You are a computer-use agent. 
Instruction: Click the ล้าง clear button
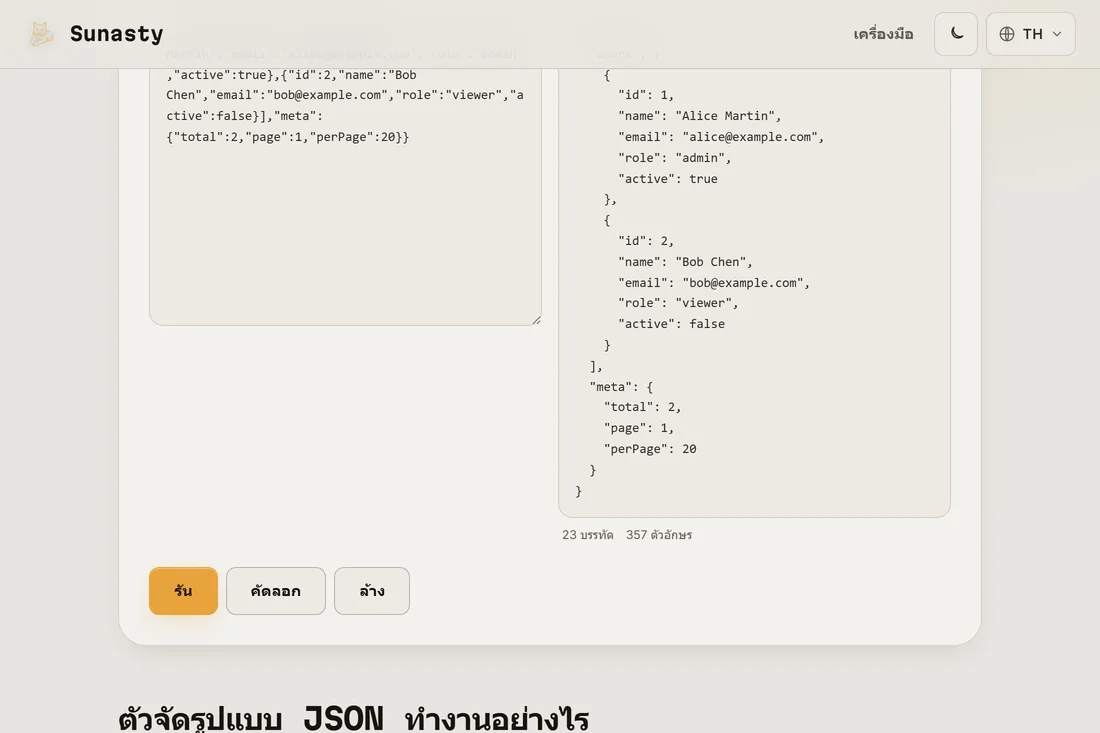click(x=372, y=591)
